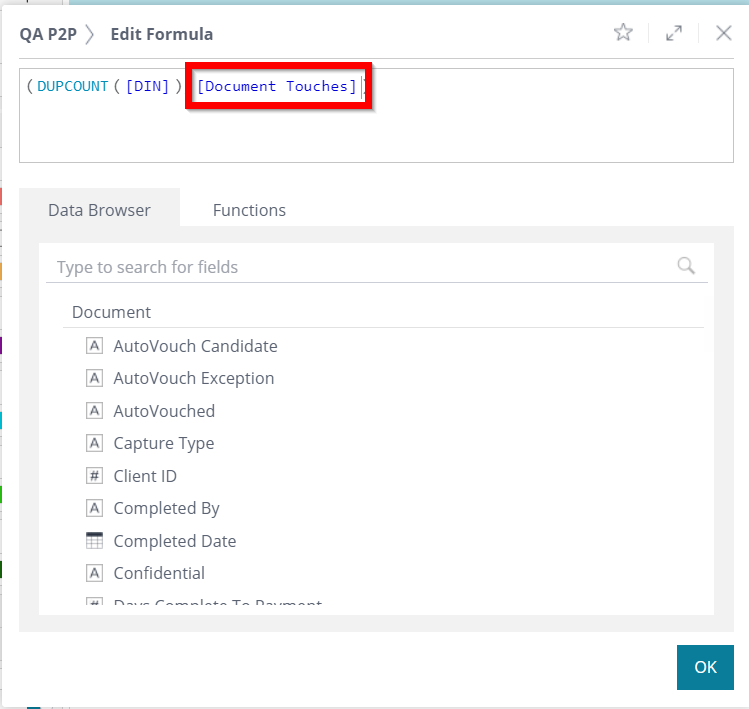749x709 pixels.
Task: Click the search magnifier icon
Action: pos(686,266)
